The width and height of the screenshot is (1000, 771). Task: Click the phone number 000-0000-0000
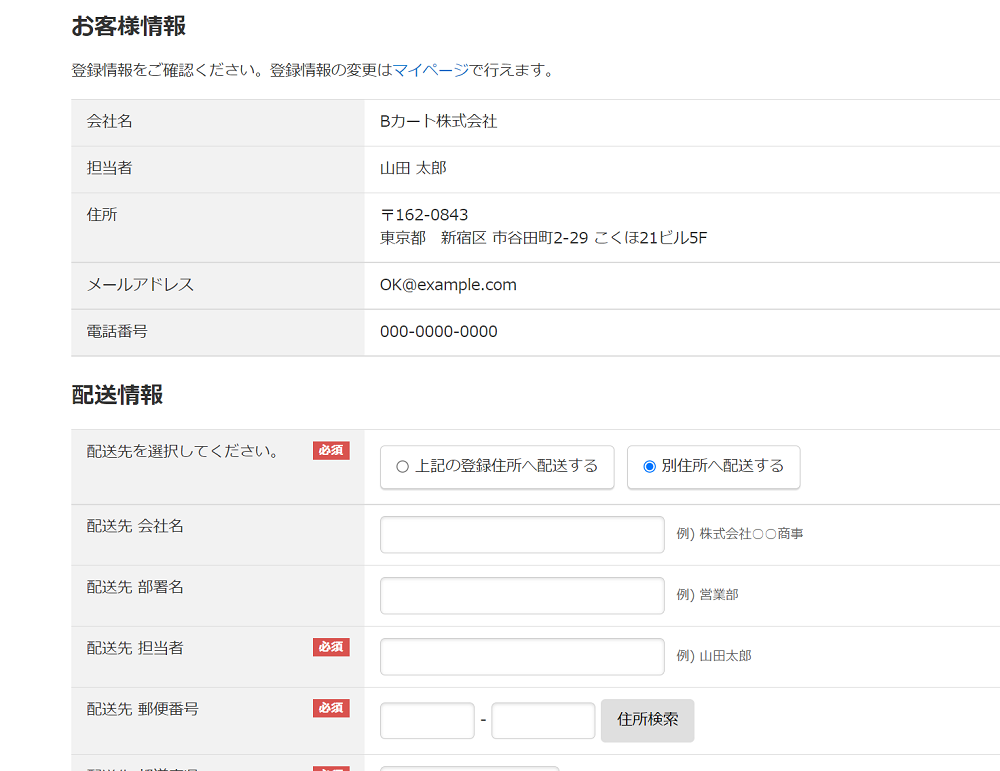[x=439, y=332]
